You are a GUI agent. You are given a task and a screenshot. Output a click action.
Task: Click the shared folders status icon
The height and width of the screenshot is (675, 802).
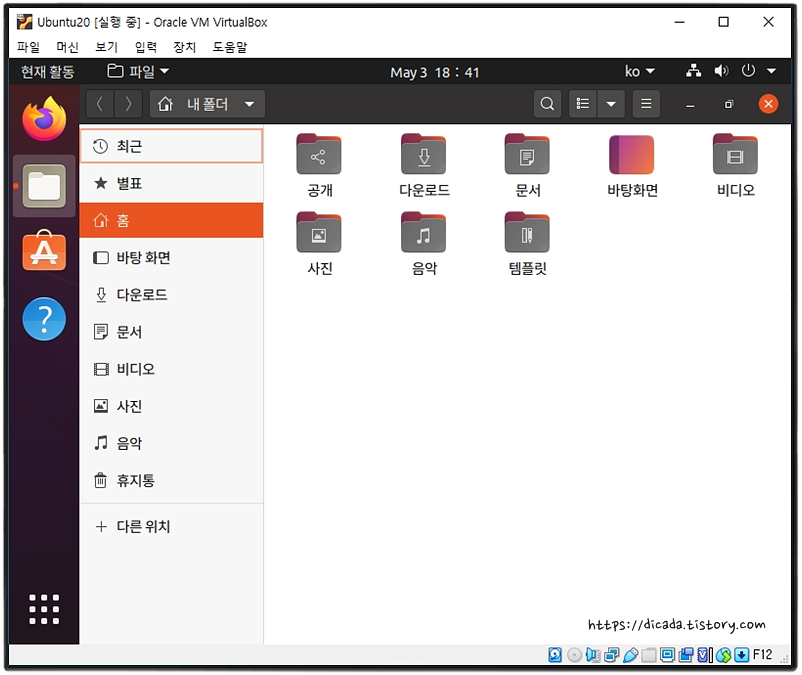tap(649, 655)
